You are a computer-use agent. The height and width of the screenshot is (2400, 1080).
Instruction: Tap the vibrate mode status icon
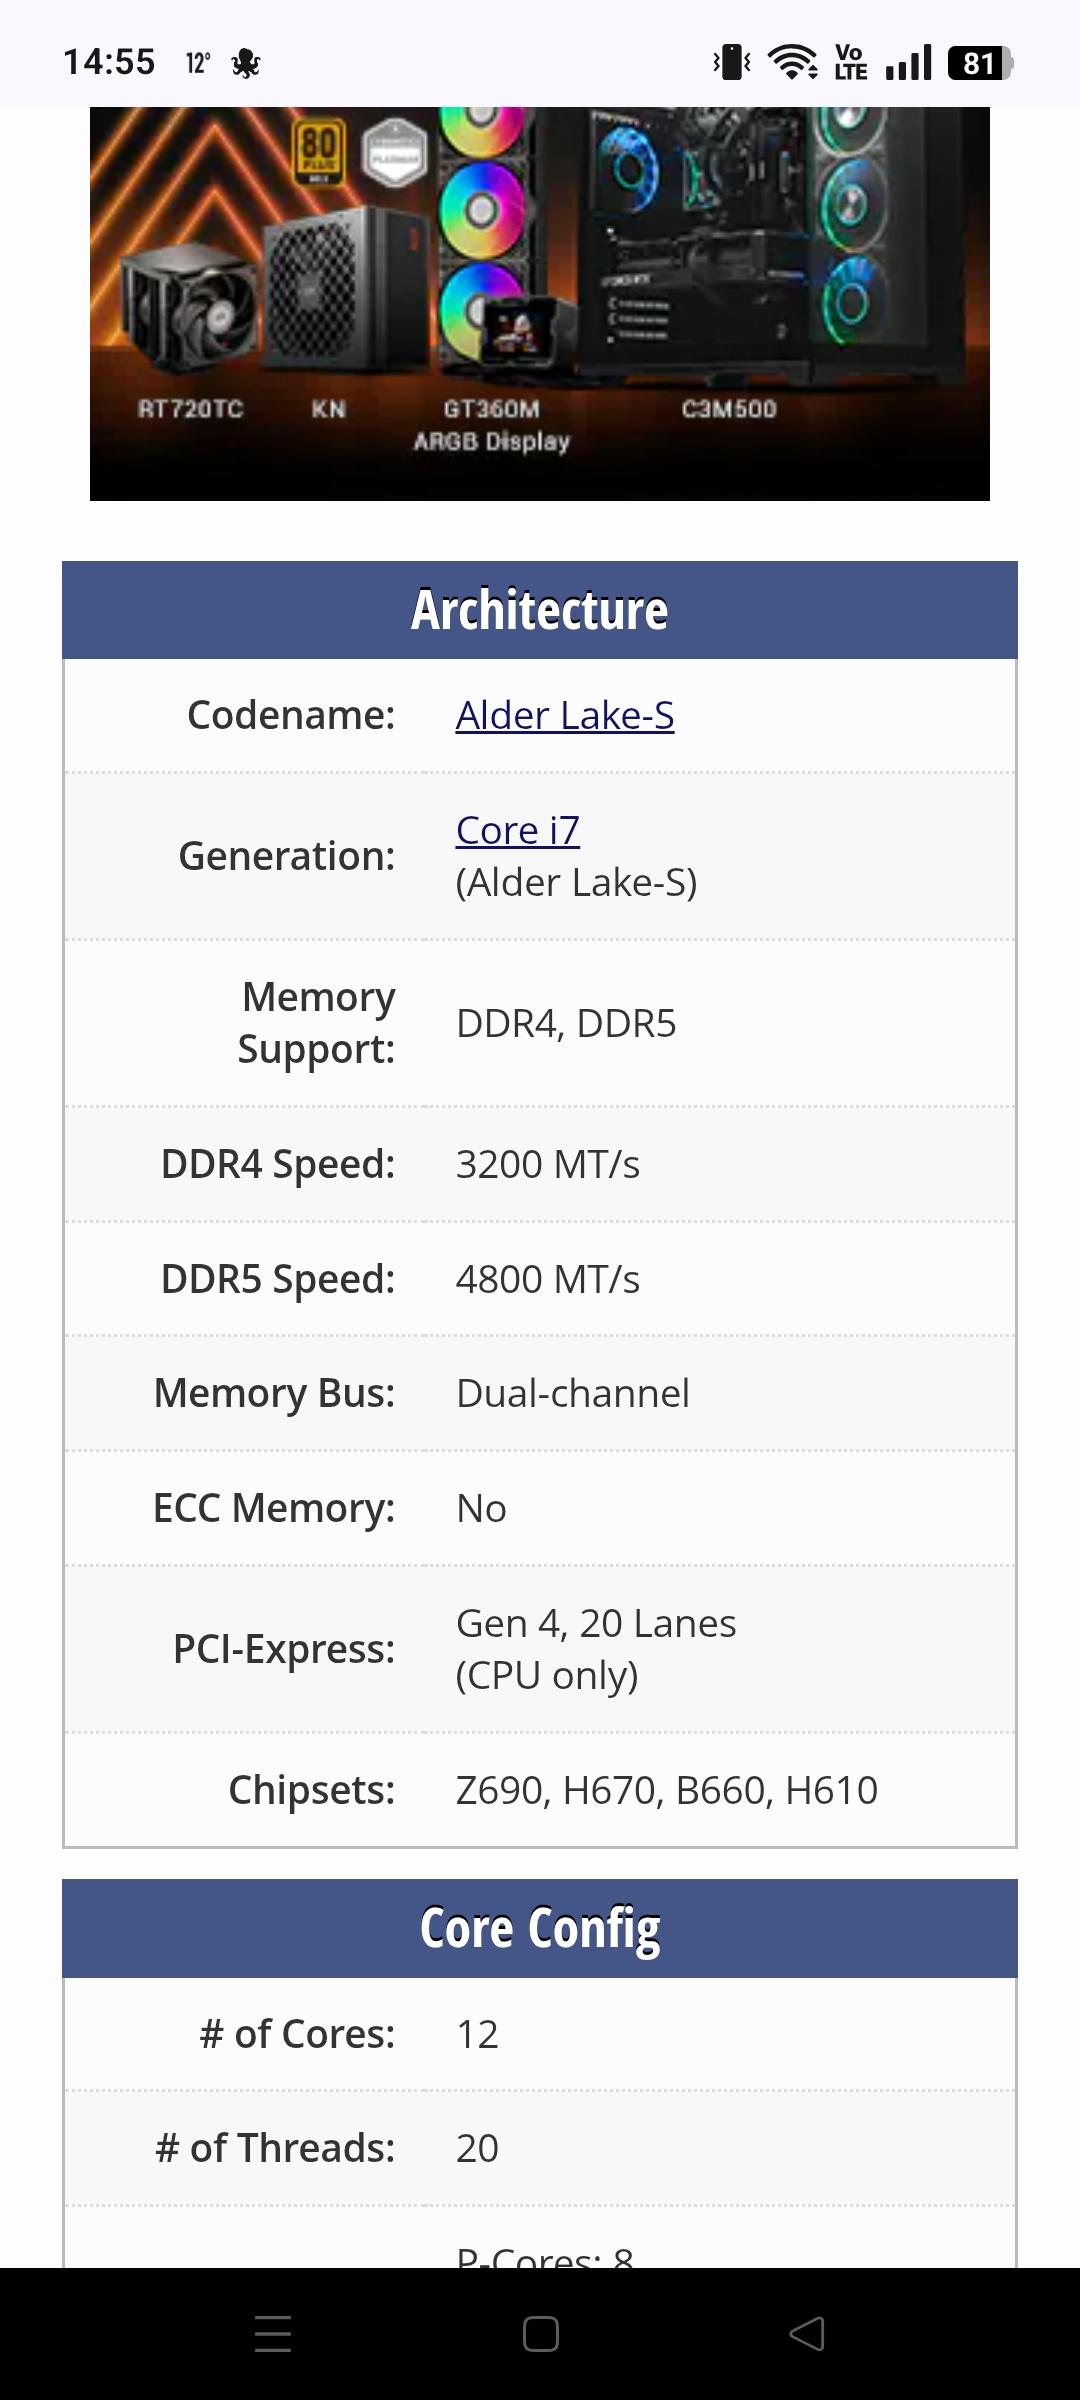[732, 62]
